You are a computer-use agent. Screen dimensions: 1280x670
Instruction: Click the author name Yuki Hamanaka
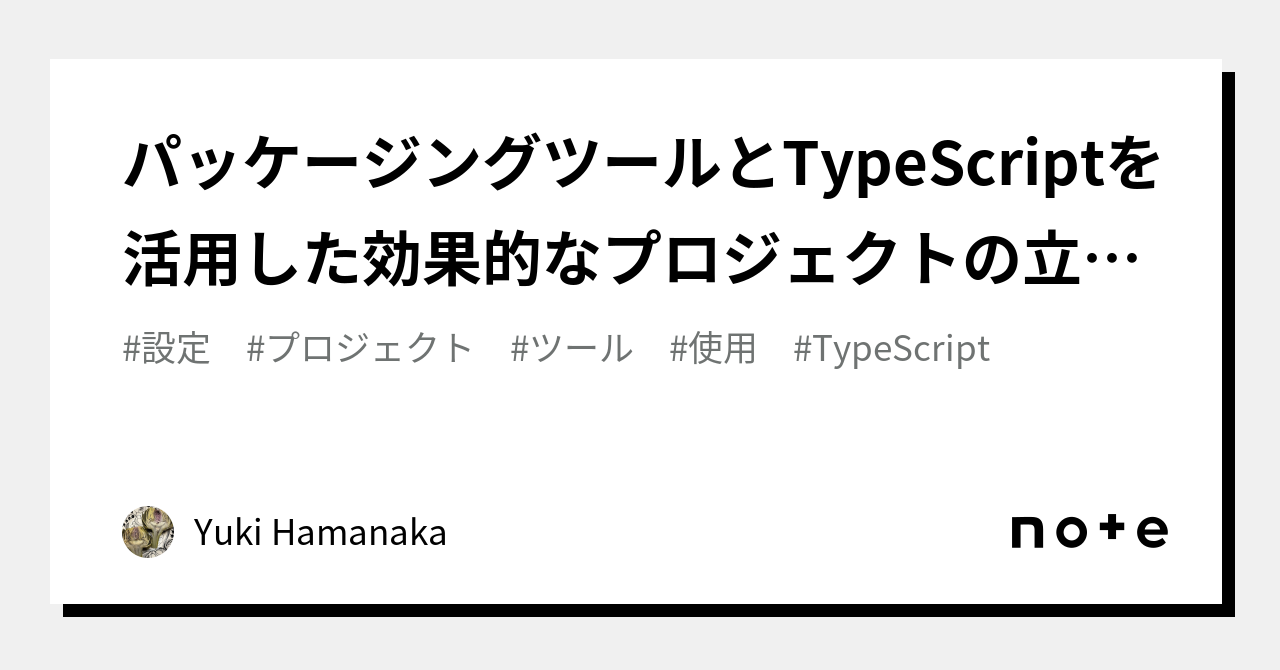tap(320, 533)
